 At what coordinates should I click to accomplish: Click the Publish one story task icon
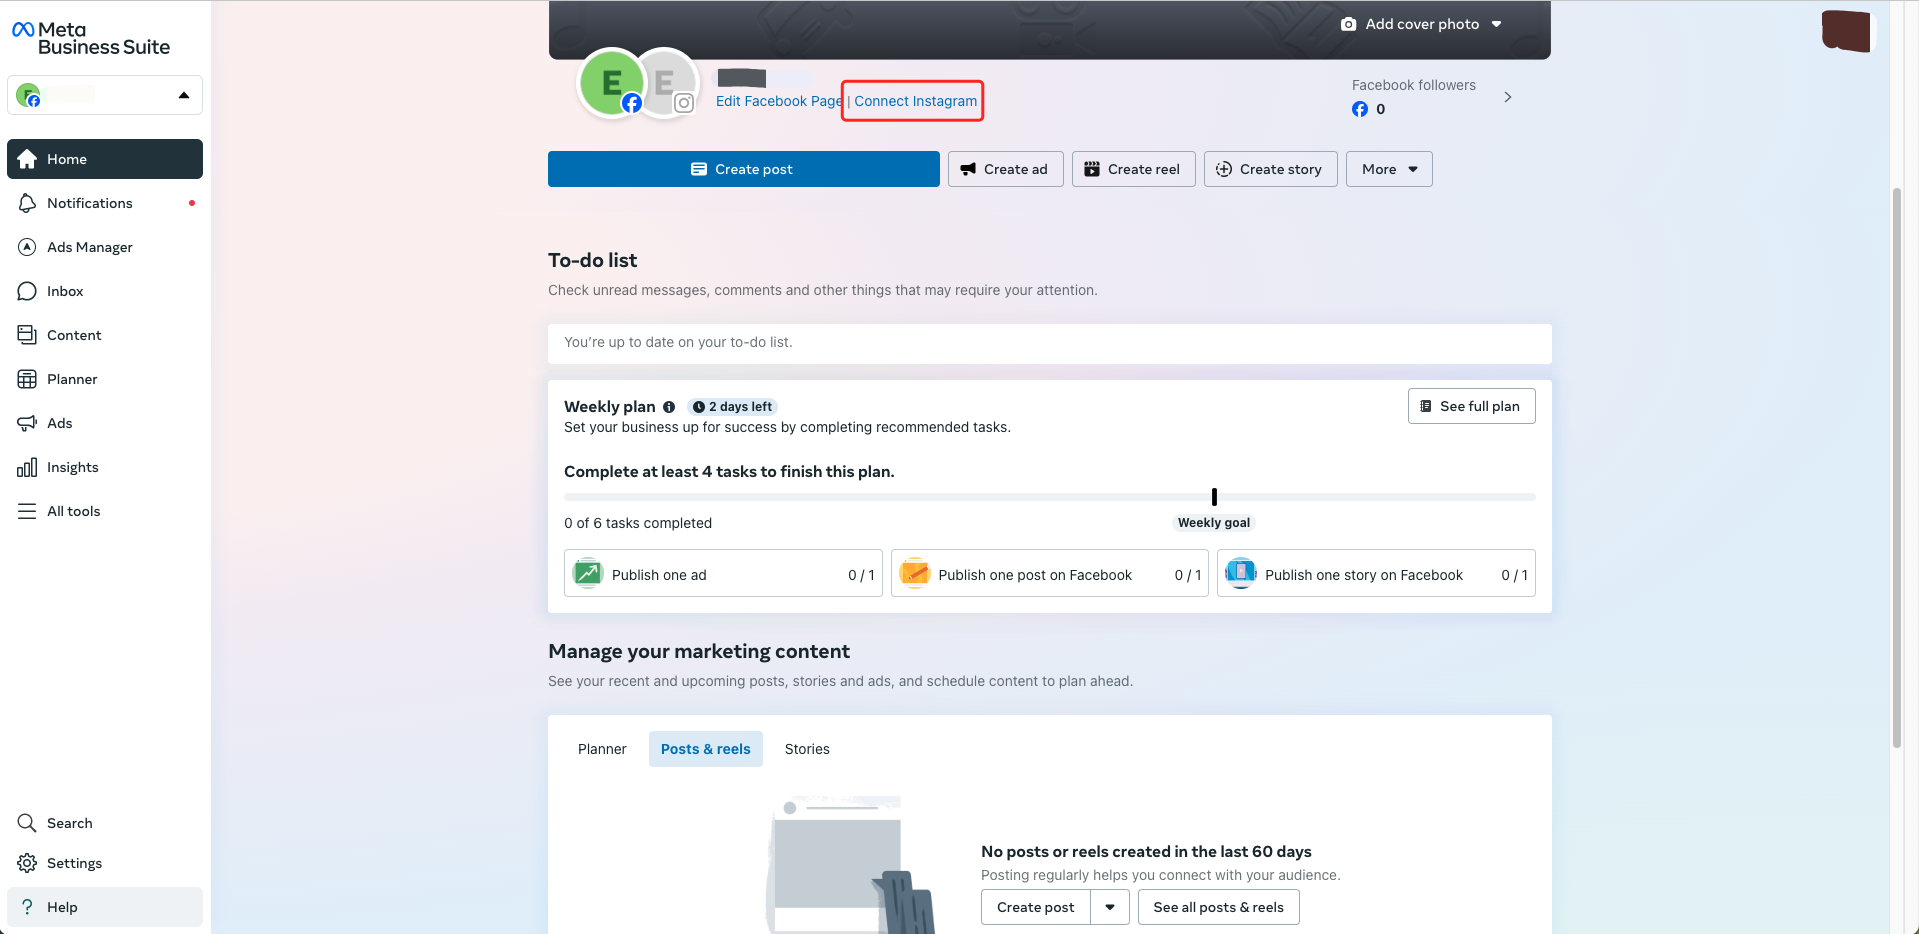(x=1241, y=573)
